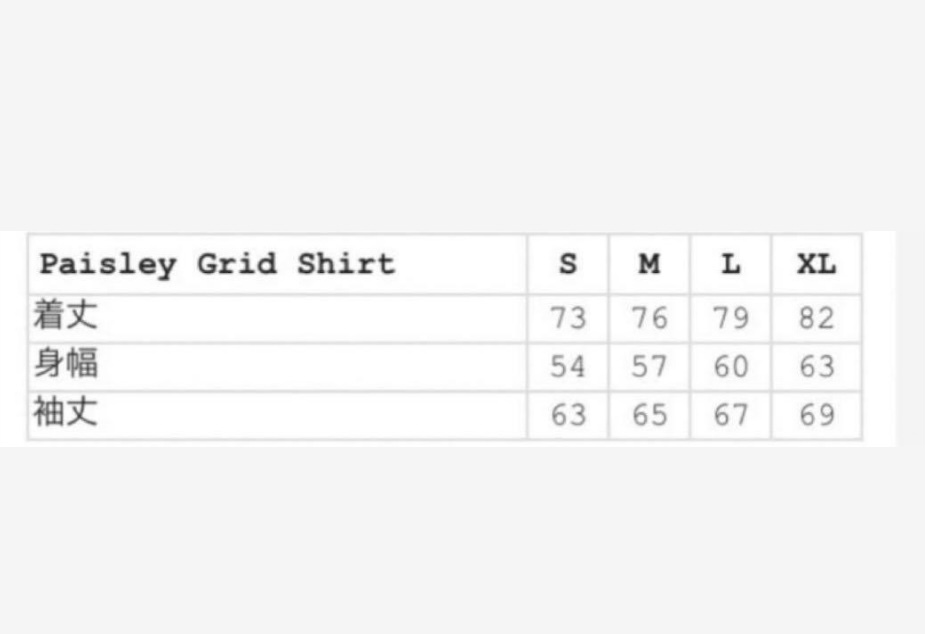This screenshot has width=936, height=634.
Task: Select the 身幅 value 63 for size XL
Action: [x=816, y=367]
